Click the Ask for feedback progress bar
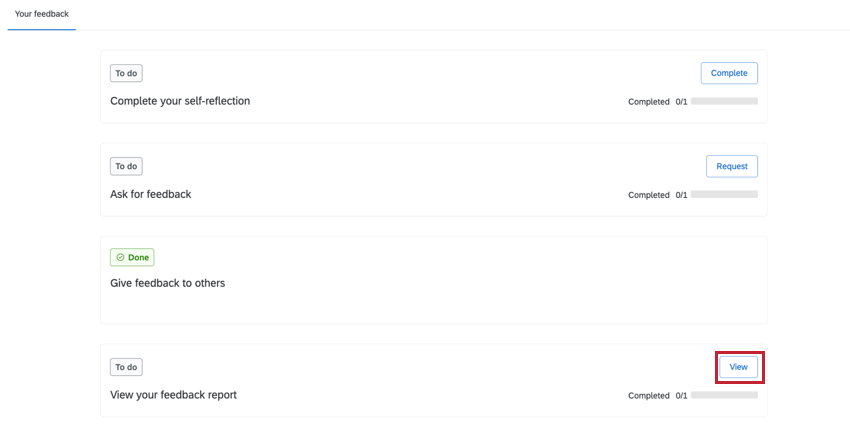The width and height of the screenshot is (850, 425). click(x=724, y=195)
